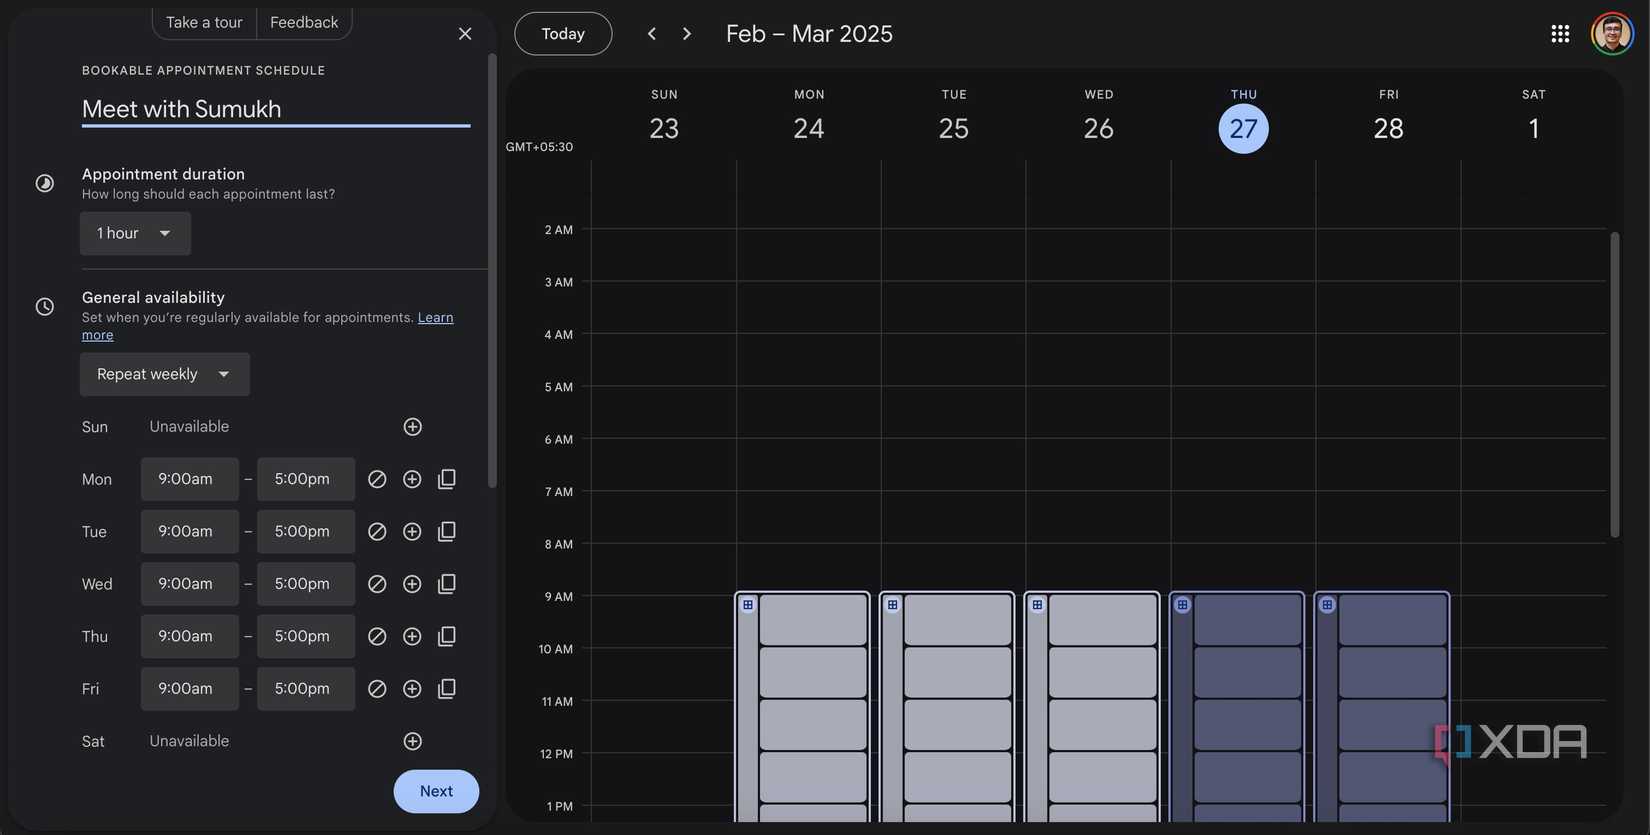Change Friday end time 5:00pm
This screenshot has width=1650, height=835.
306,689
